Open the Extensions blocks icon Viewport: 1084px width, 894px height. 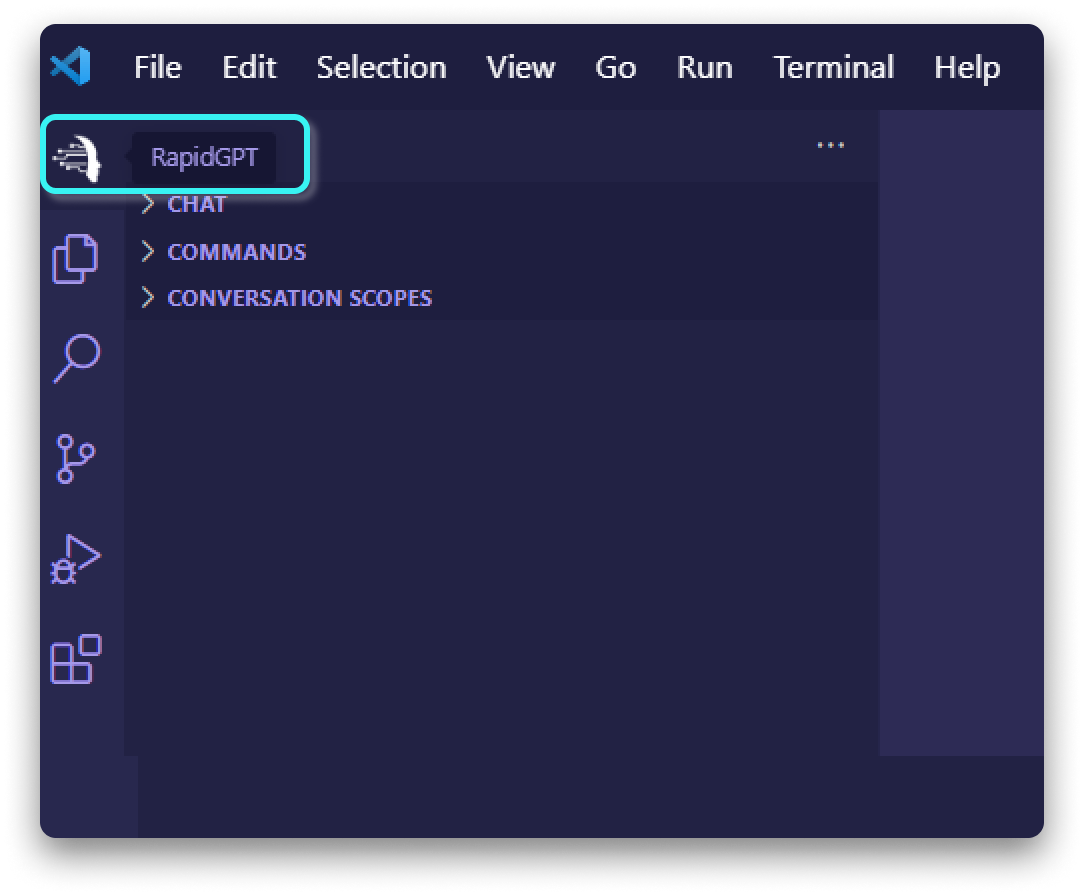click(x=76, y=659)
